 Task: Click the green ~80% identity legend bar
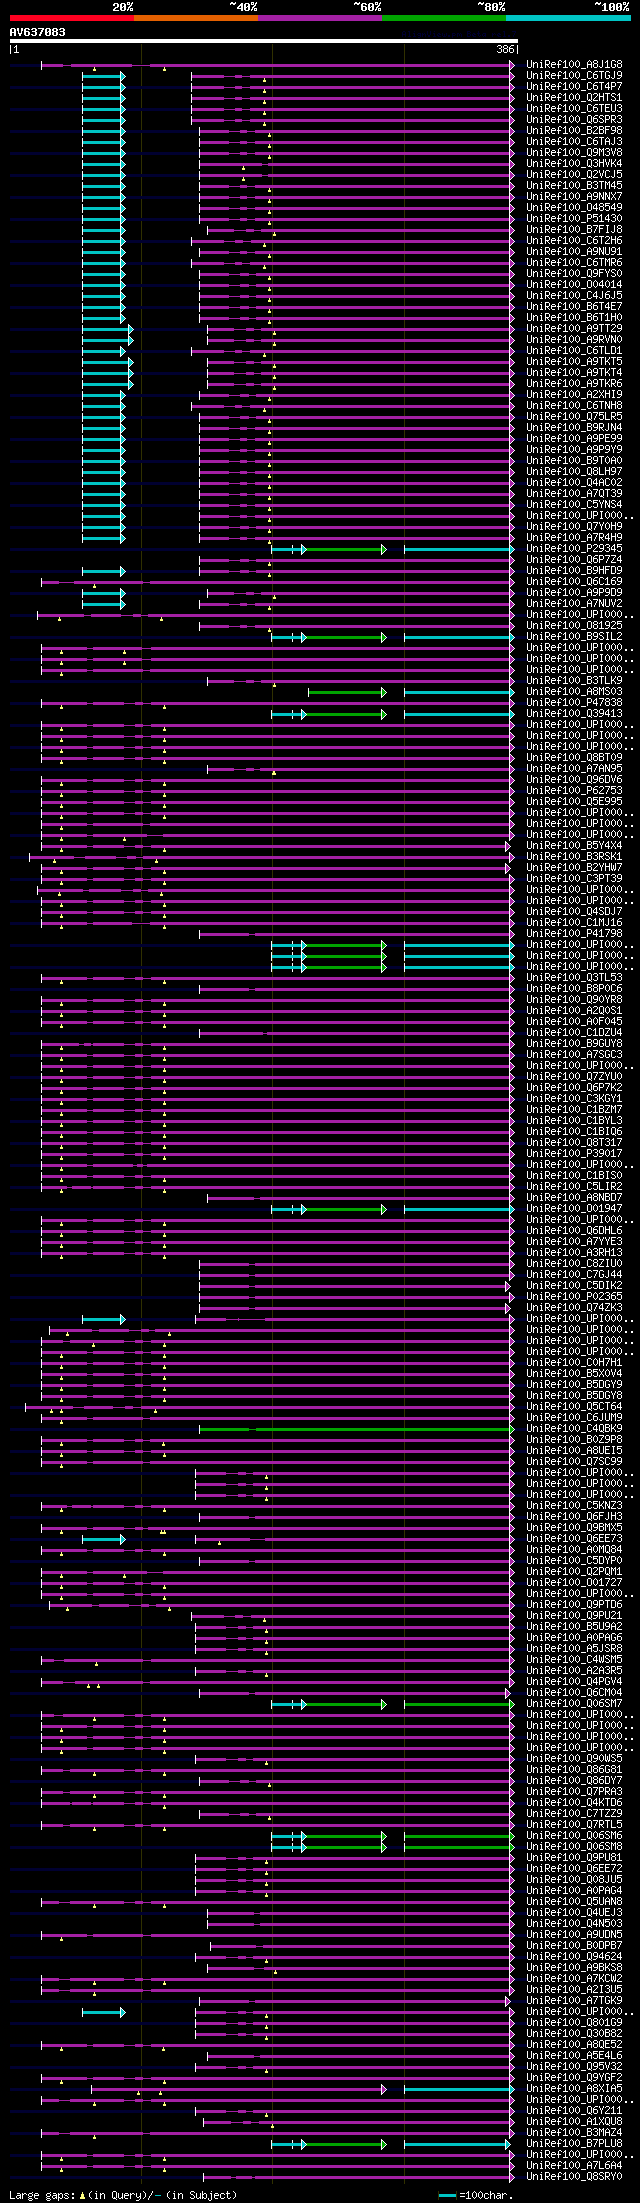pyautogui.click(x=444, y=18)
